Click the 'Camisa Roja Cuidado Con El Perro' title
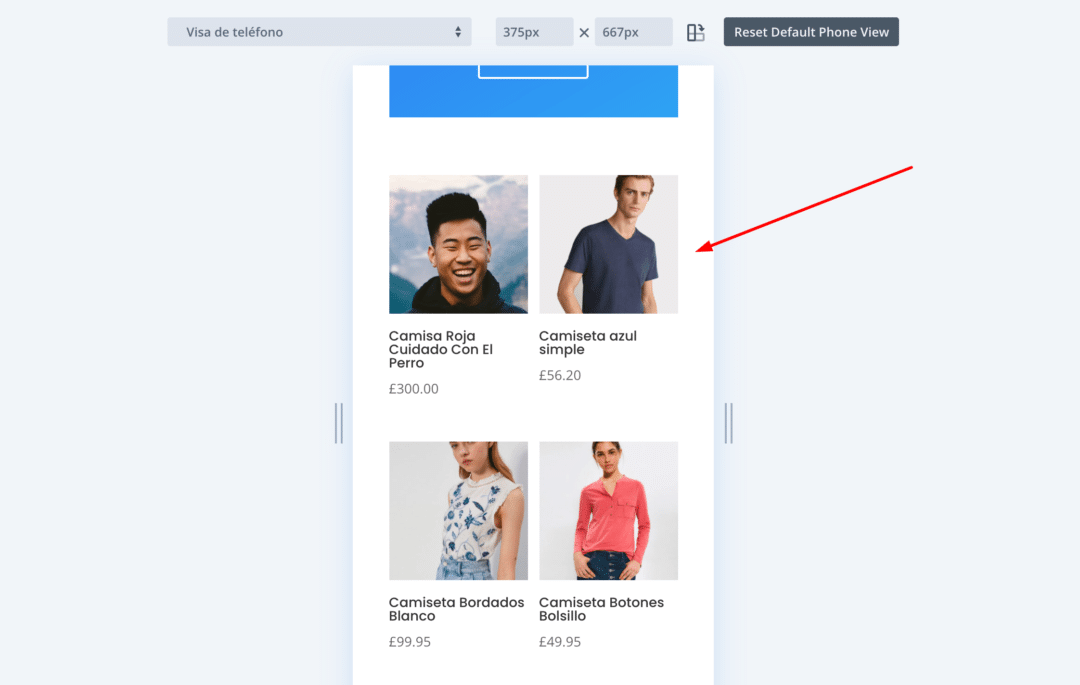The width and height of the screenshot is (1080, 685). tap(441, 349)
